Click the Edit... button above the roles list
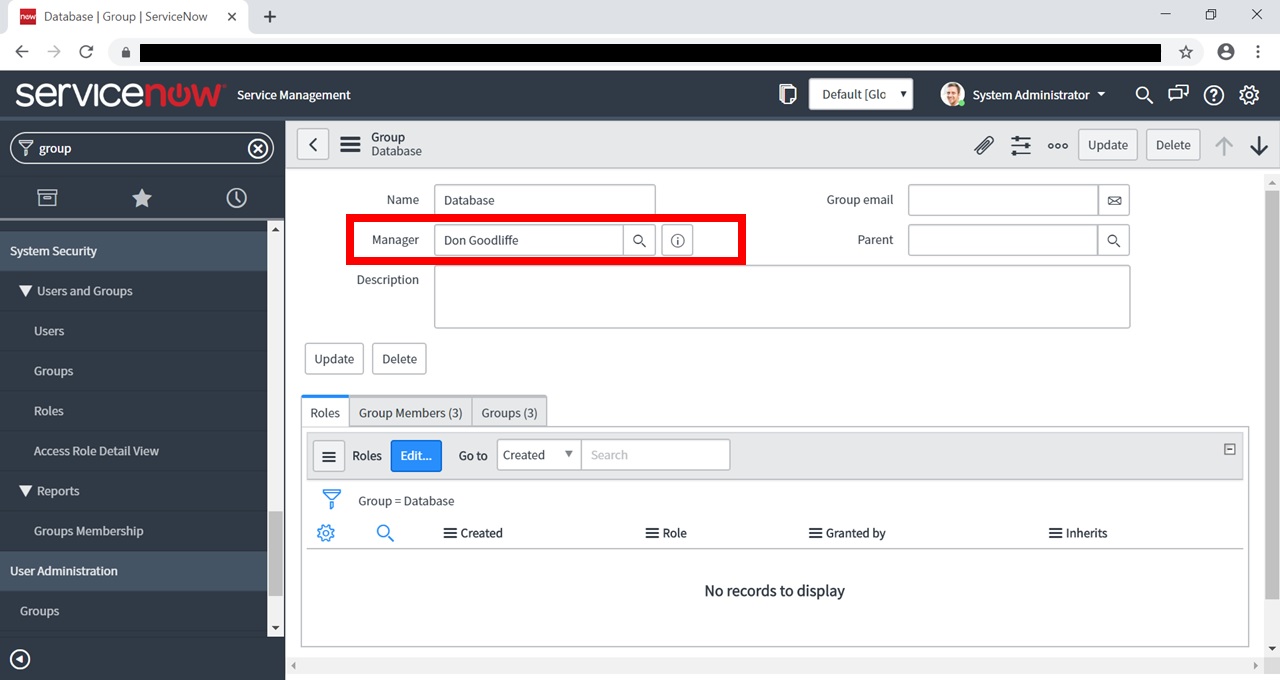Screen dimensions: 1280x680 pos(416,455)
